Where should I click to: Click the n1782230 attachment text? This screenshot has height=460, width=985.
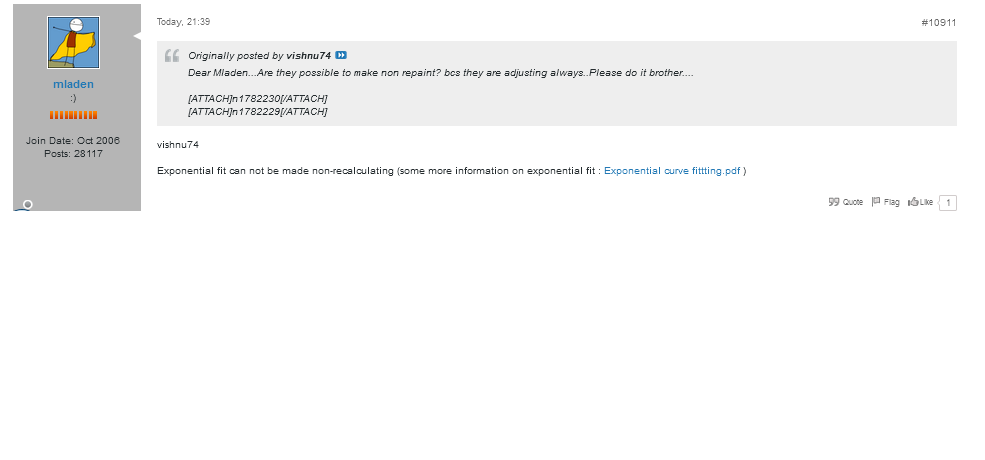pos(257,98)
